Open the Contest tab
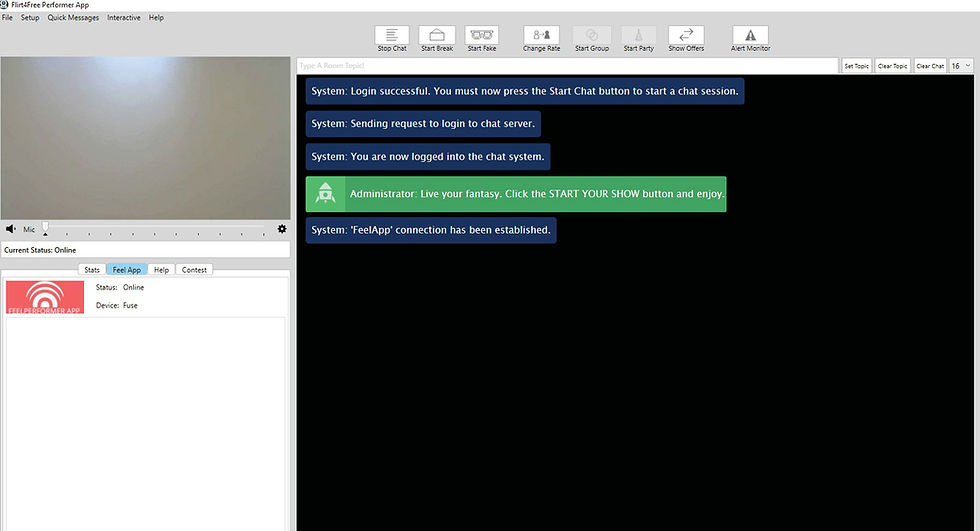This screenshot has width=980, height=531. point(194,270)
